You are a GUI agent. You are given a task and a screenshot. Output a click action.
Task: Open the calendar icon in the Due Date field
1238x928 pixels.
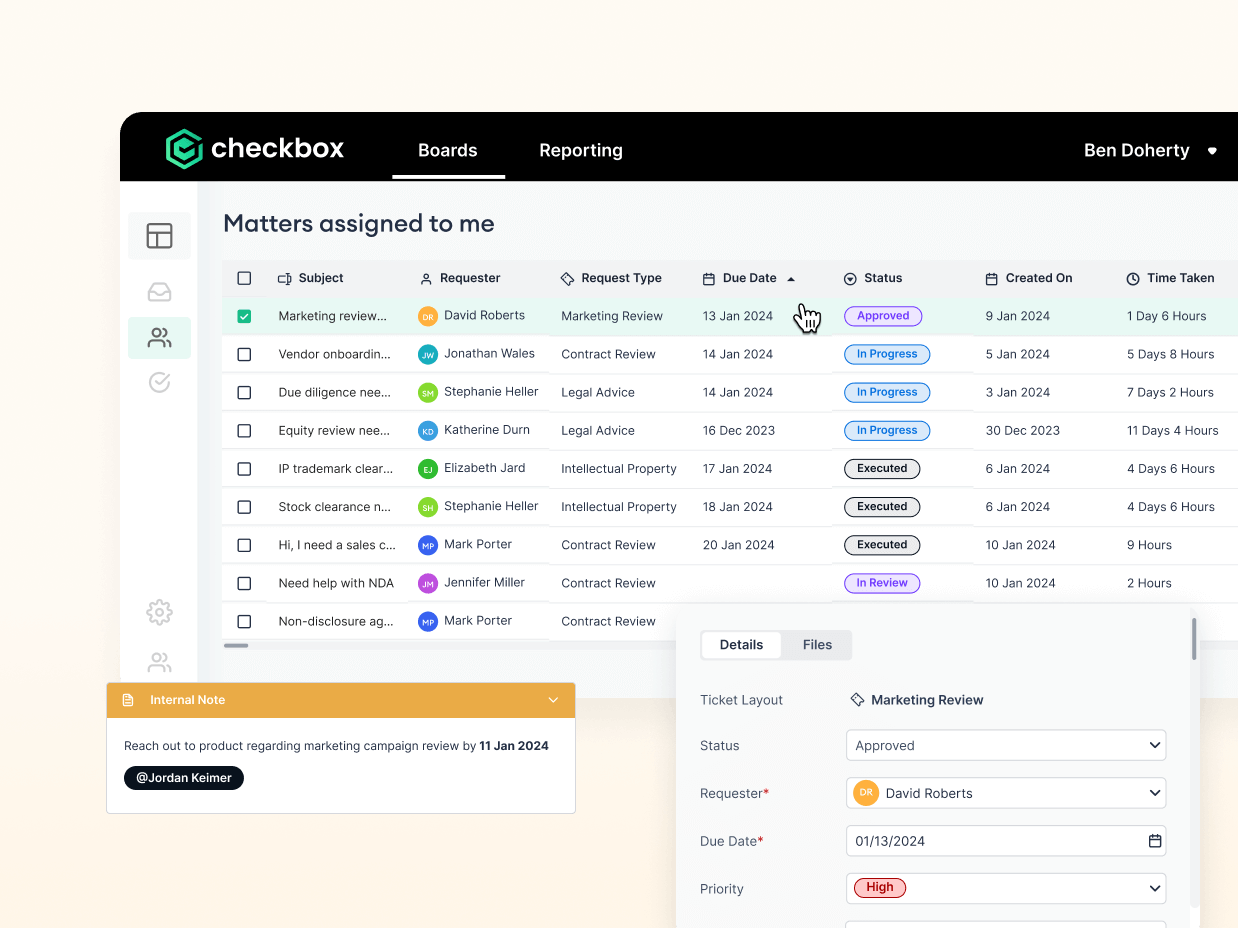point(1152,841)
